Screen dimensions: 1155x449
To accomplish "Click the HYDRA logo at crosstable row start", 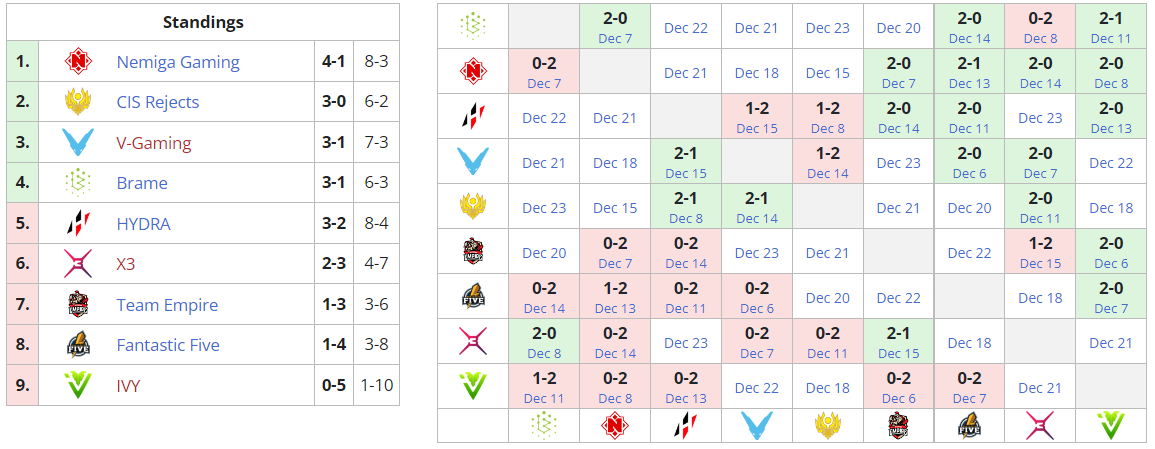I will point(472,116).
